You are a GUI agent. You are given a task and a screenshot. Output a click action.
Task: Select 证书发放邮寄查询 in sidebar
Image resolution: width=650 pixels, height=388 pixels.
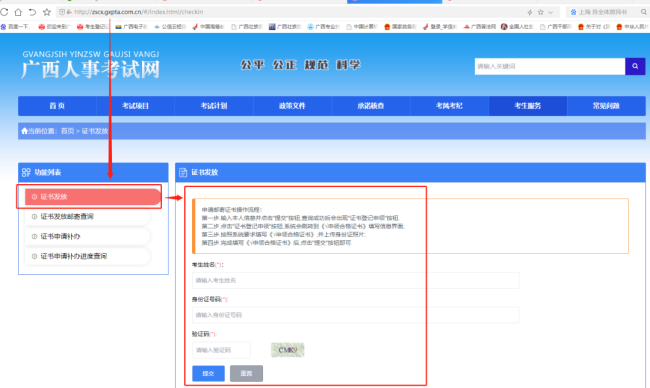click(87, 216)
